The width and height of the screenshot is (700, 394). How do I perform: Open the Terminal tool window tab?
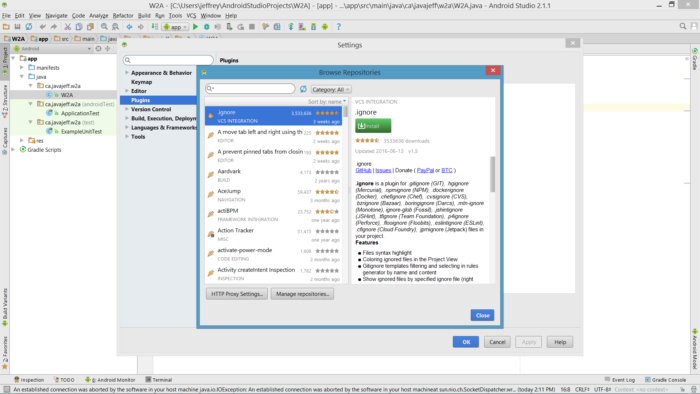[159, 380]
